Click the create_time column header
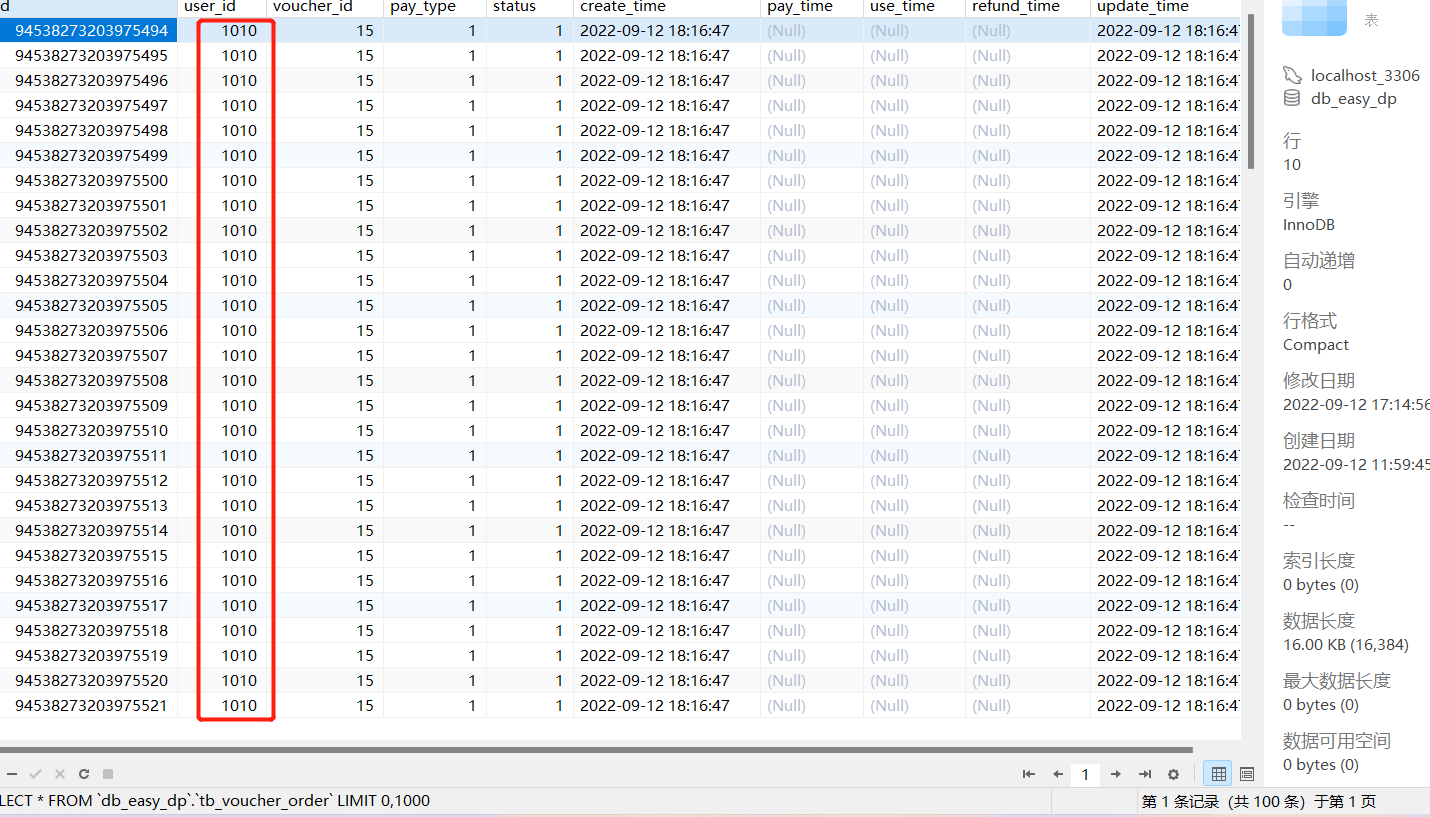Viewport: 1430px width, 817px height. [x=622, y=7]
